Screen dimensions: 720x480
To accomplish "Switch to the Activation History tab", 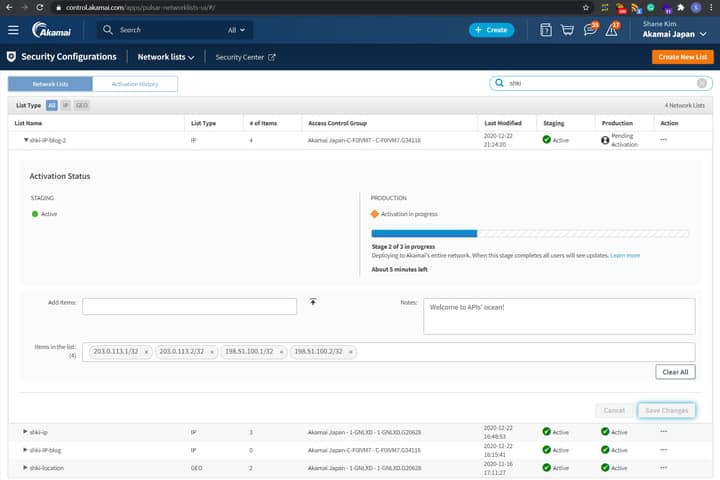I will coord(134,84).
